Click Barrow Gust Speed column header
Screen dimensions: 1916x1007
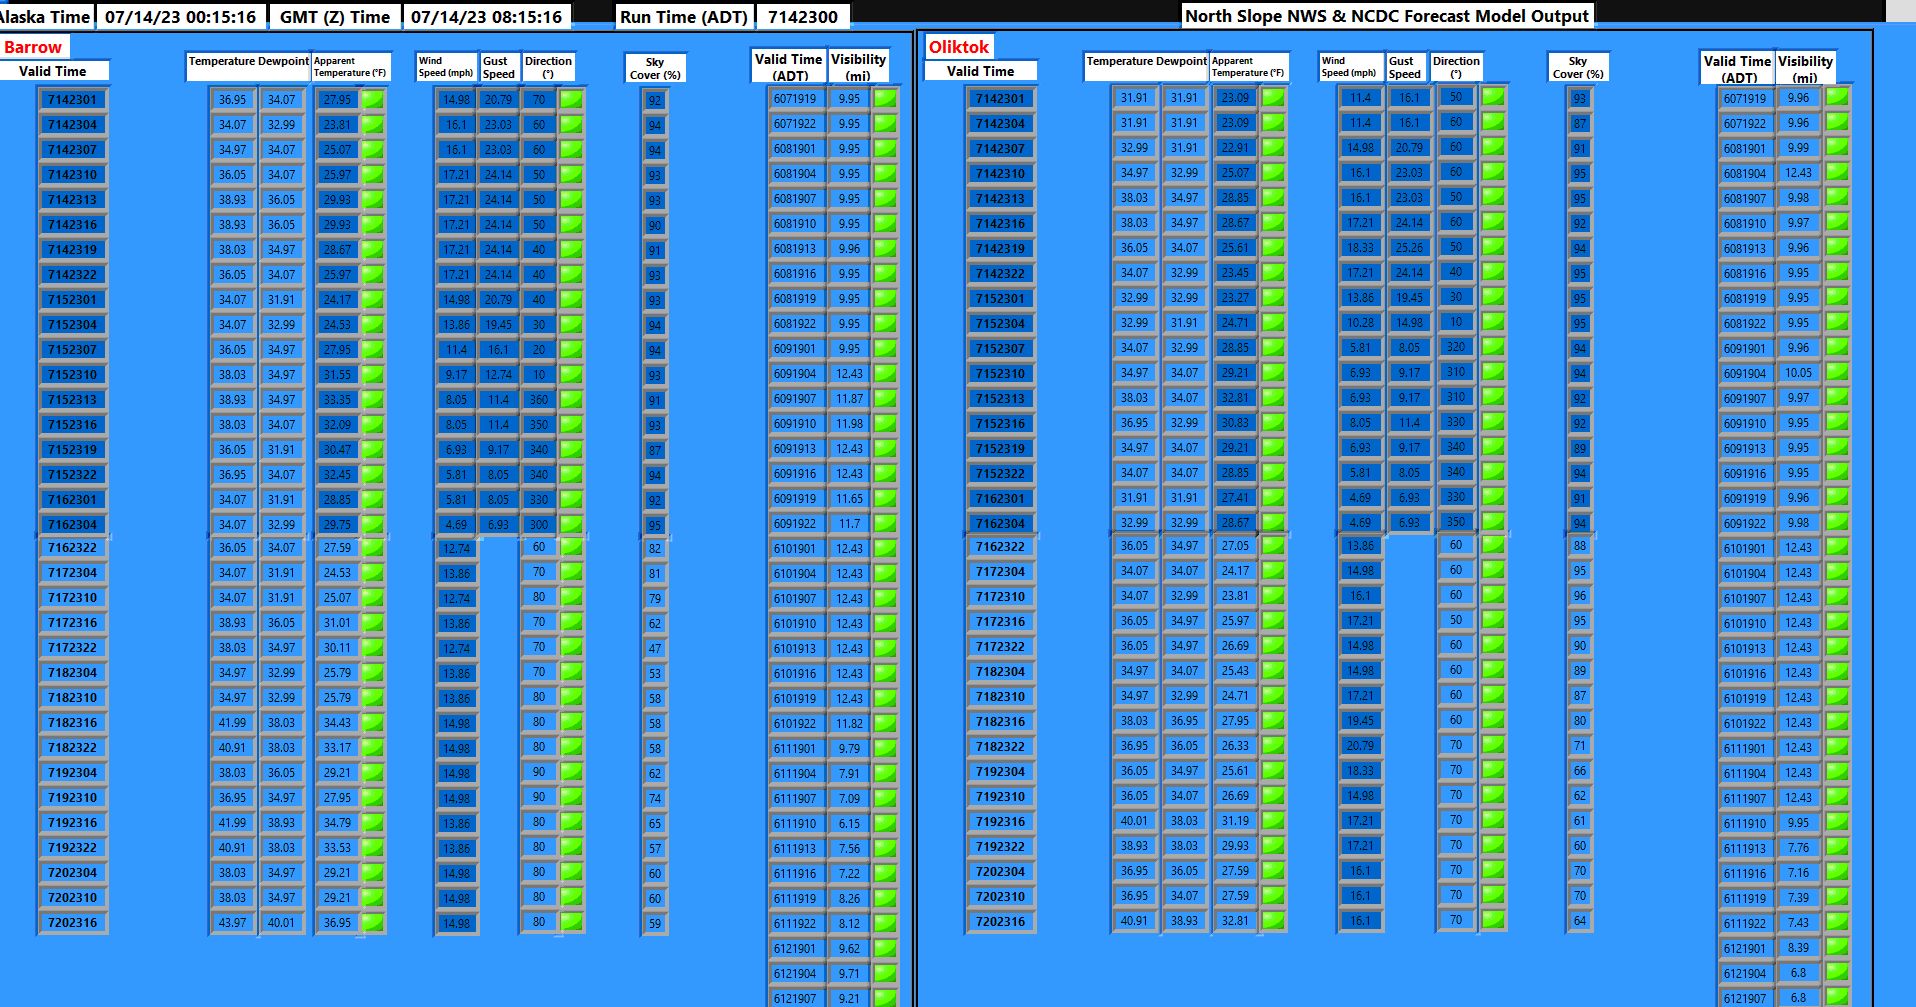(499, 67)
